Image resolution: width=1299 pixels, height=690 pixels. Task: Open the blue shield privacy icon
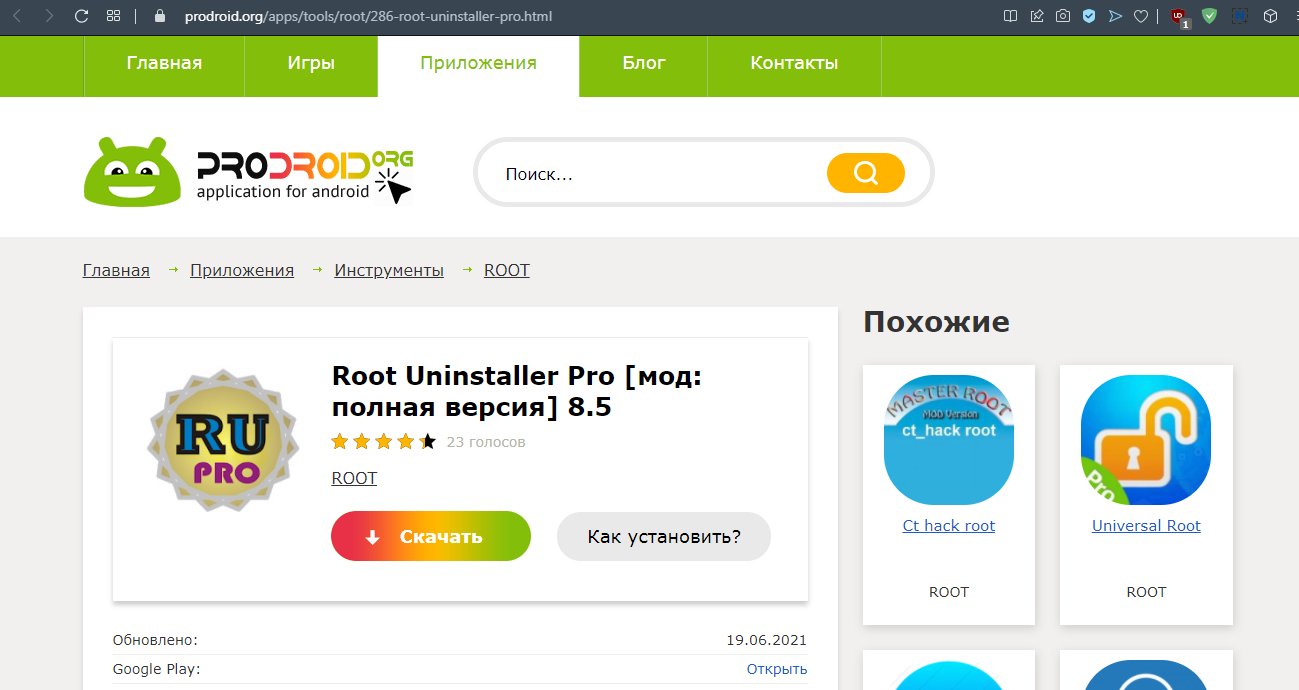(1089, 16)
